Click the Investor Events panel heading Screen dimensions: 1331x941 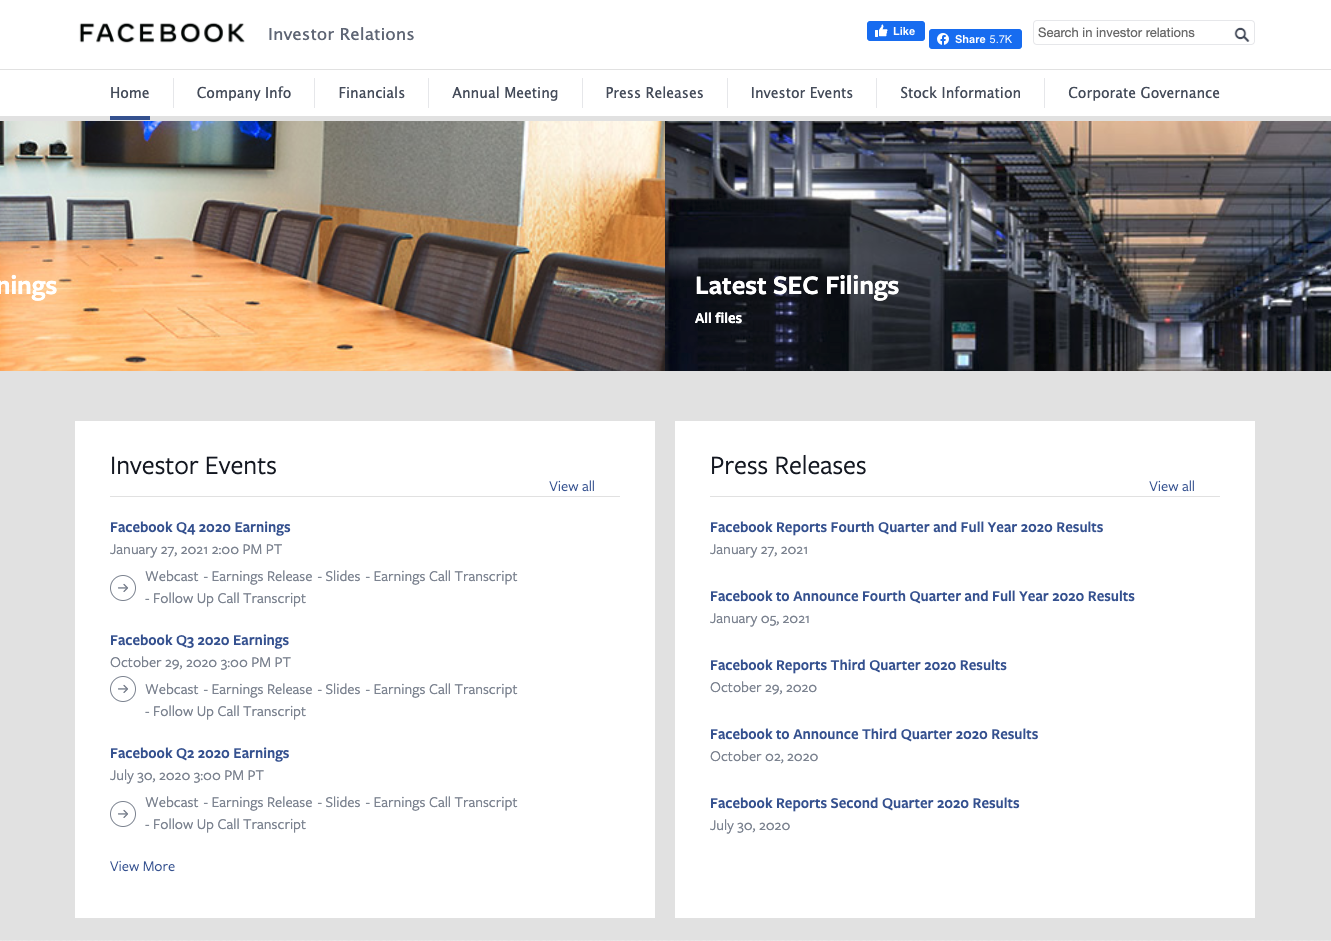tap(193, 466)
